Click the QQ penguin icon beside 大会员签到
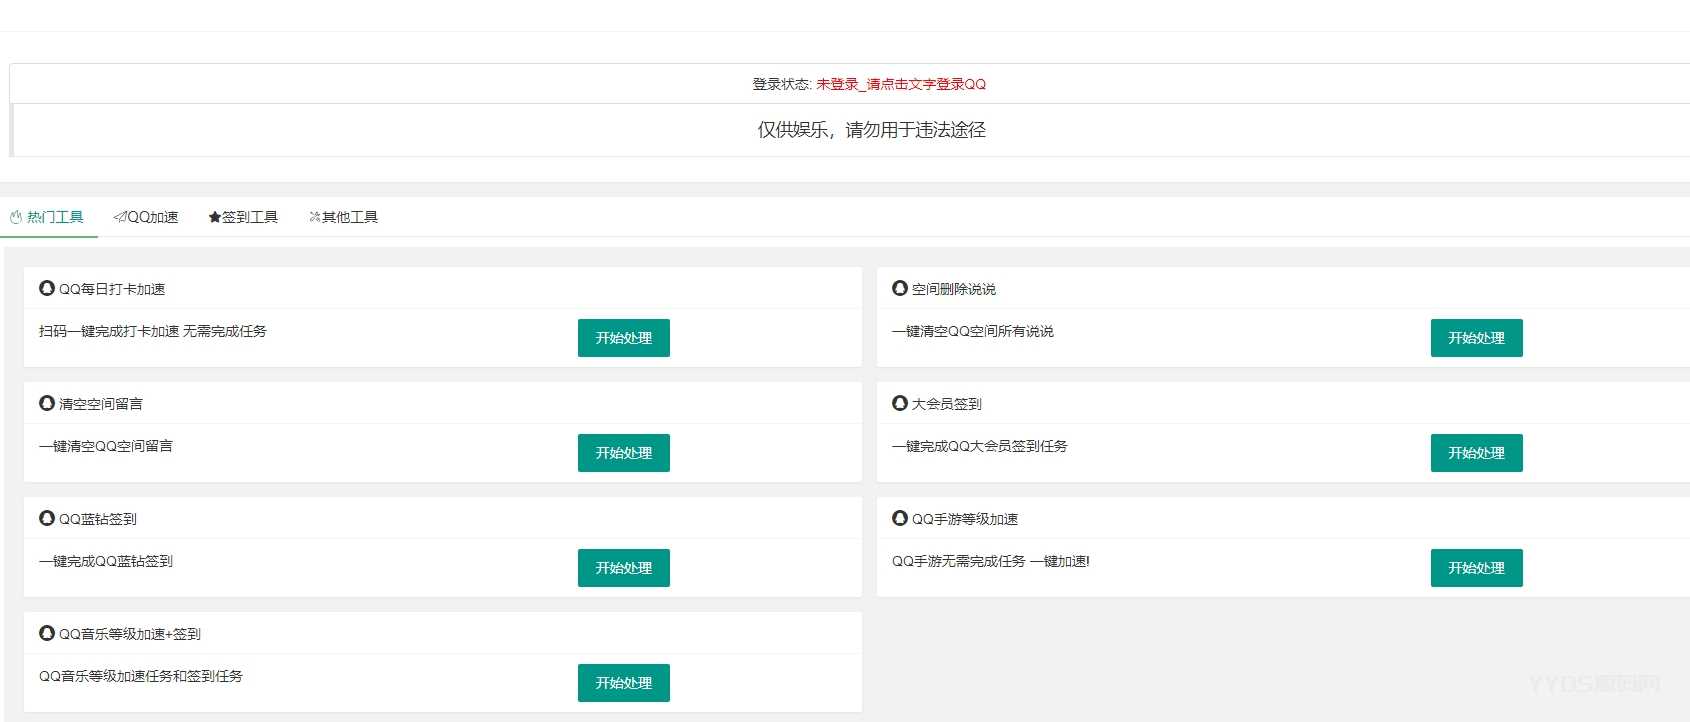The height and width of the screenshot is (722, 1690). point(900,403)
